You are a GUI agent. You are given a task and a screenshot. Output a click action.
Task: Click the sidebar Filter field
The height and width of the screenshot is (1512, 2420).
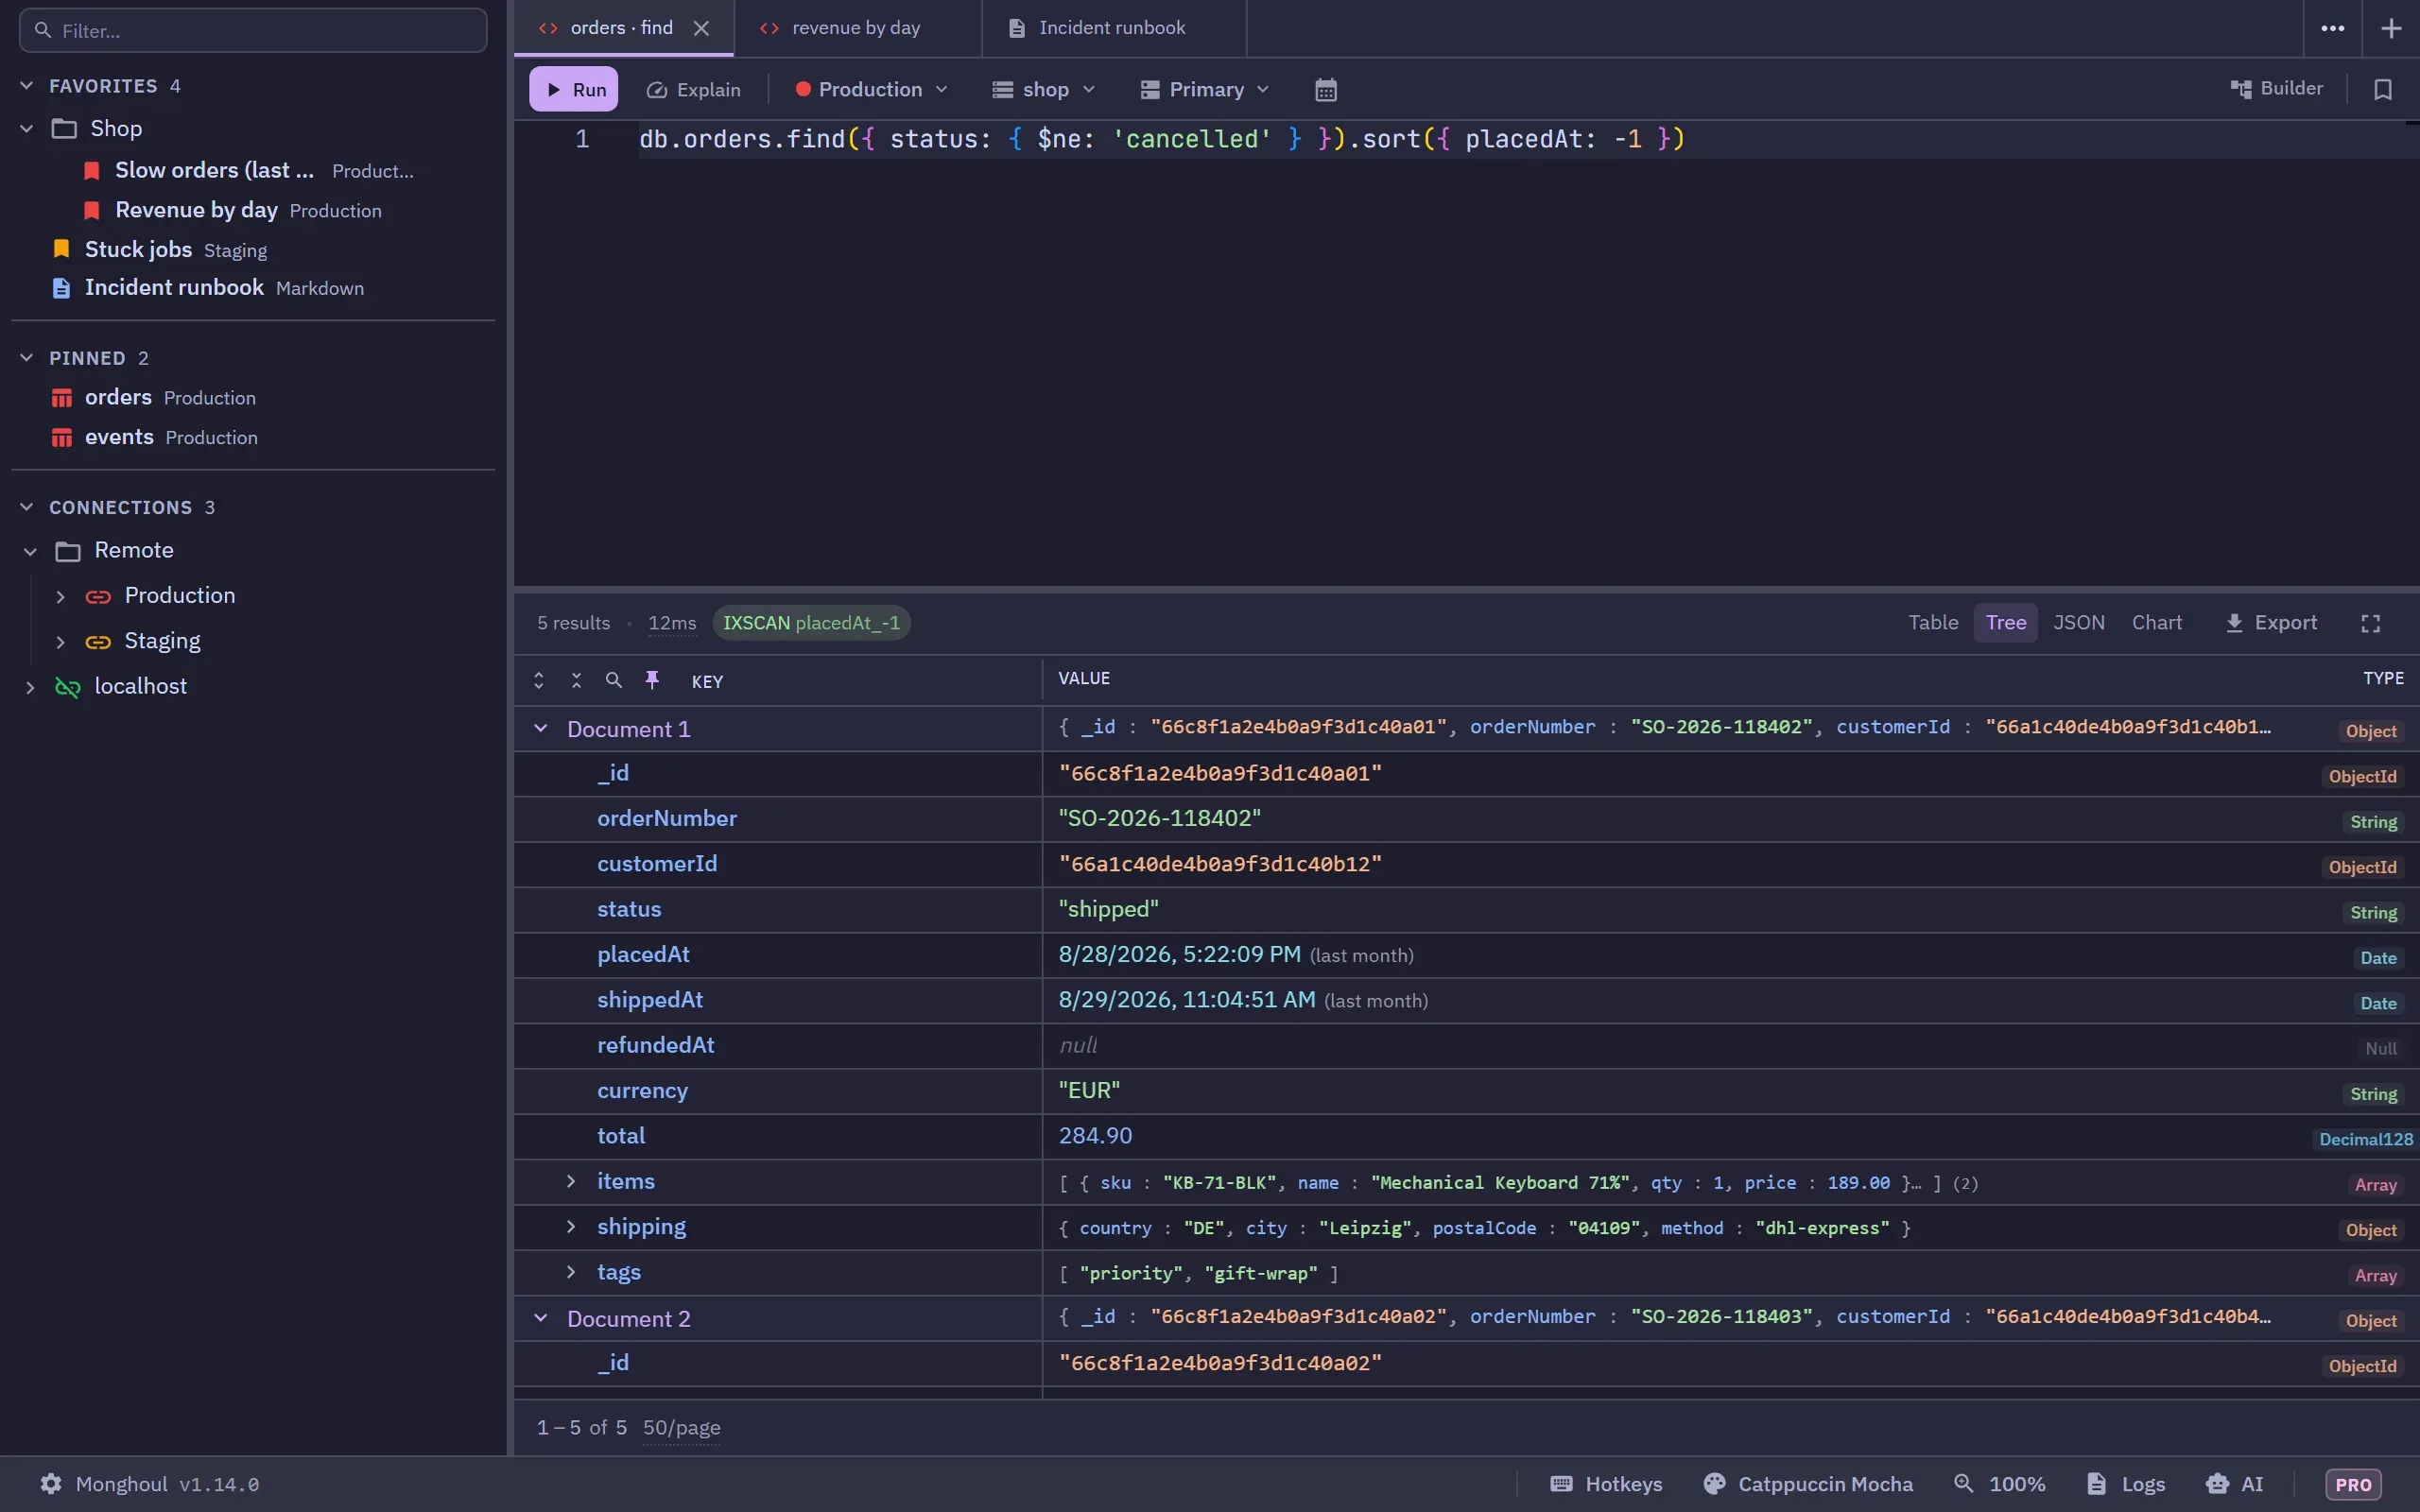(x=253, y=31)
